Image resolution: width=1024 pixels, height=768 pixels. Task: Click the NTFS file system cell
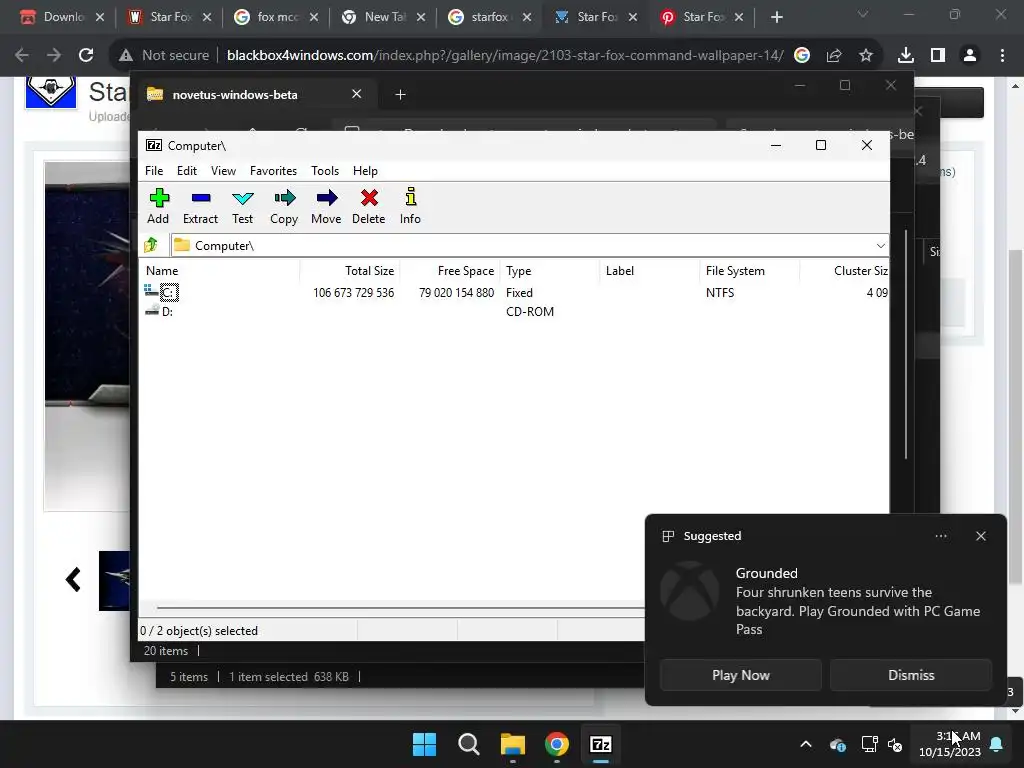click(720, 293)
